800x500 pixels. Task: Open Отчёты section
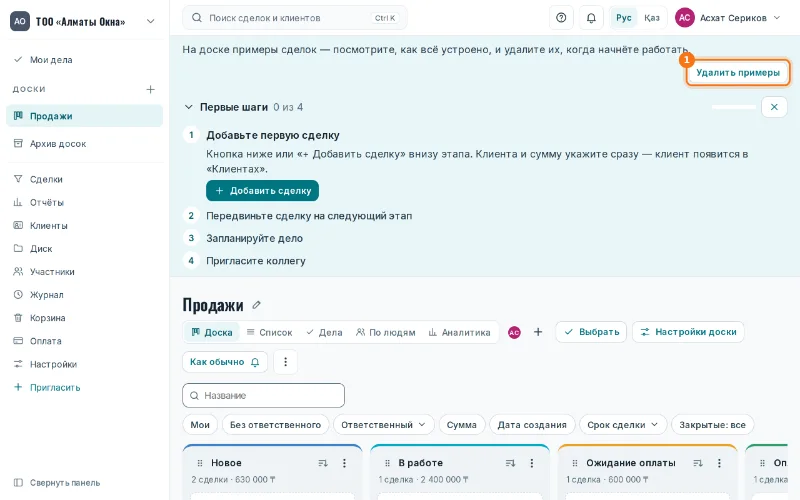(x=85, y=203)
